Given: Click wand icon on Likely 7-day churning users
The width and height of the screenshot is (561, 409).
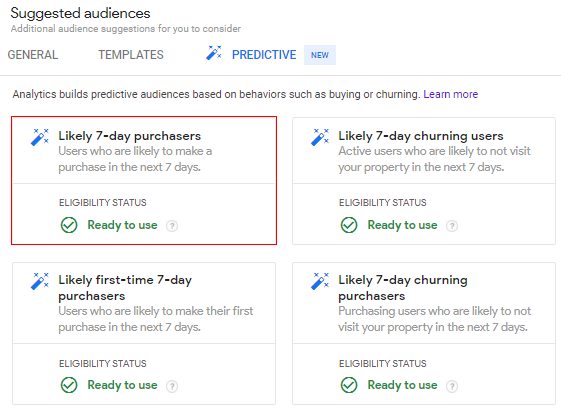Looking at the screenshot, I should (320, 137).
